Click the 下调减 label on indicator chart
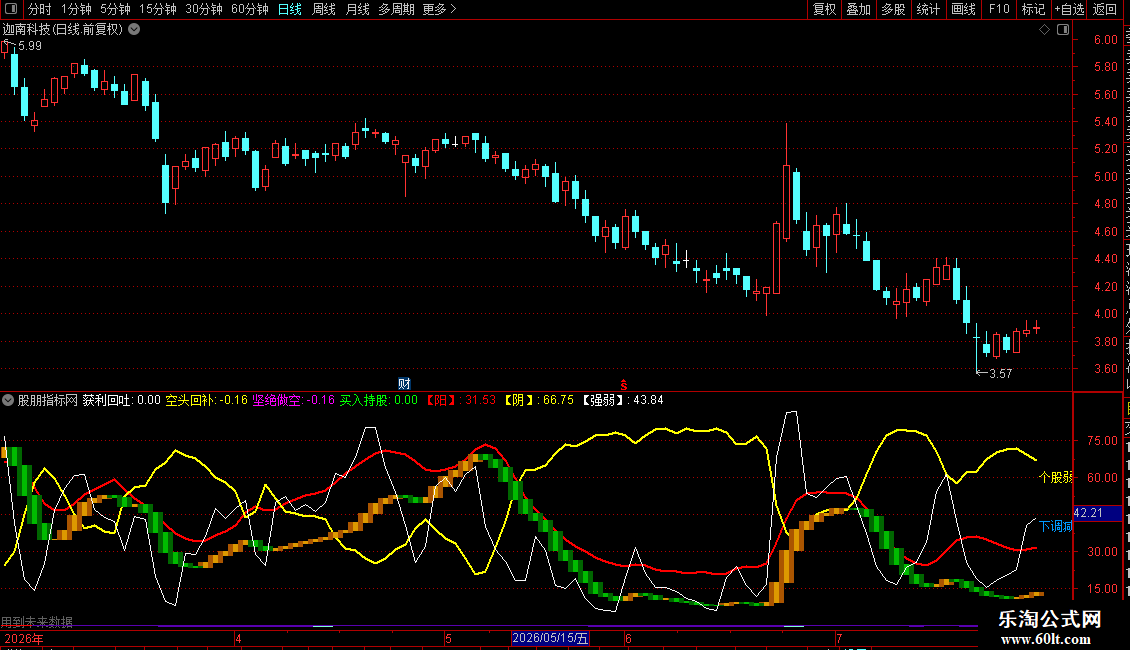The height and width of the screenshot is (650, 1130). [x=1056, y=526]
